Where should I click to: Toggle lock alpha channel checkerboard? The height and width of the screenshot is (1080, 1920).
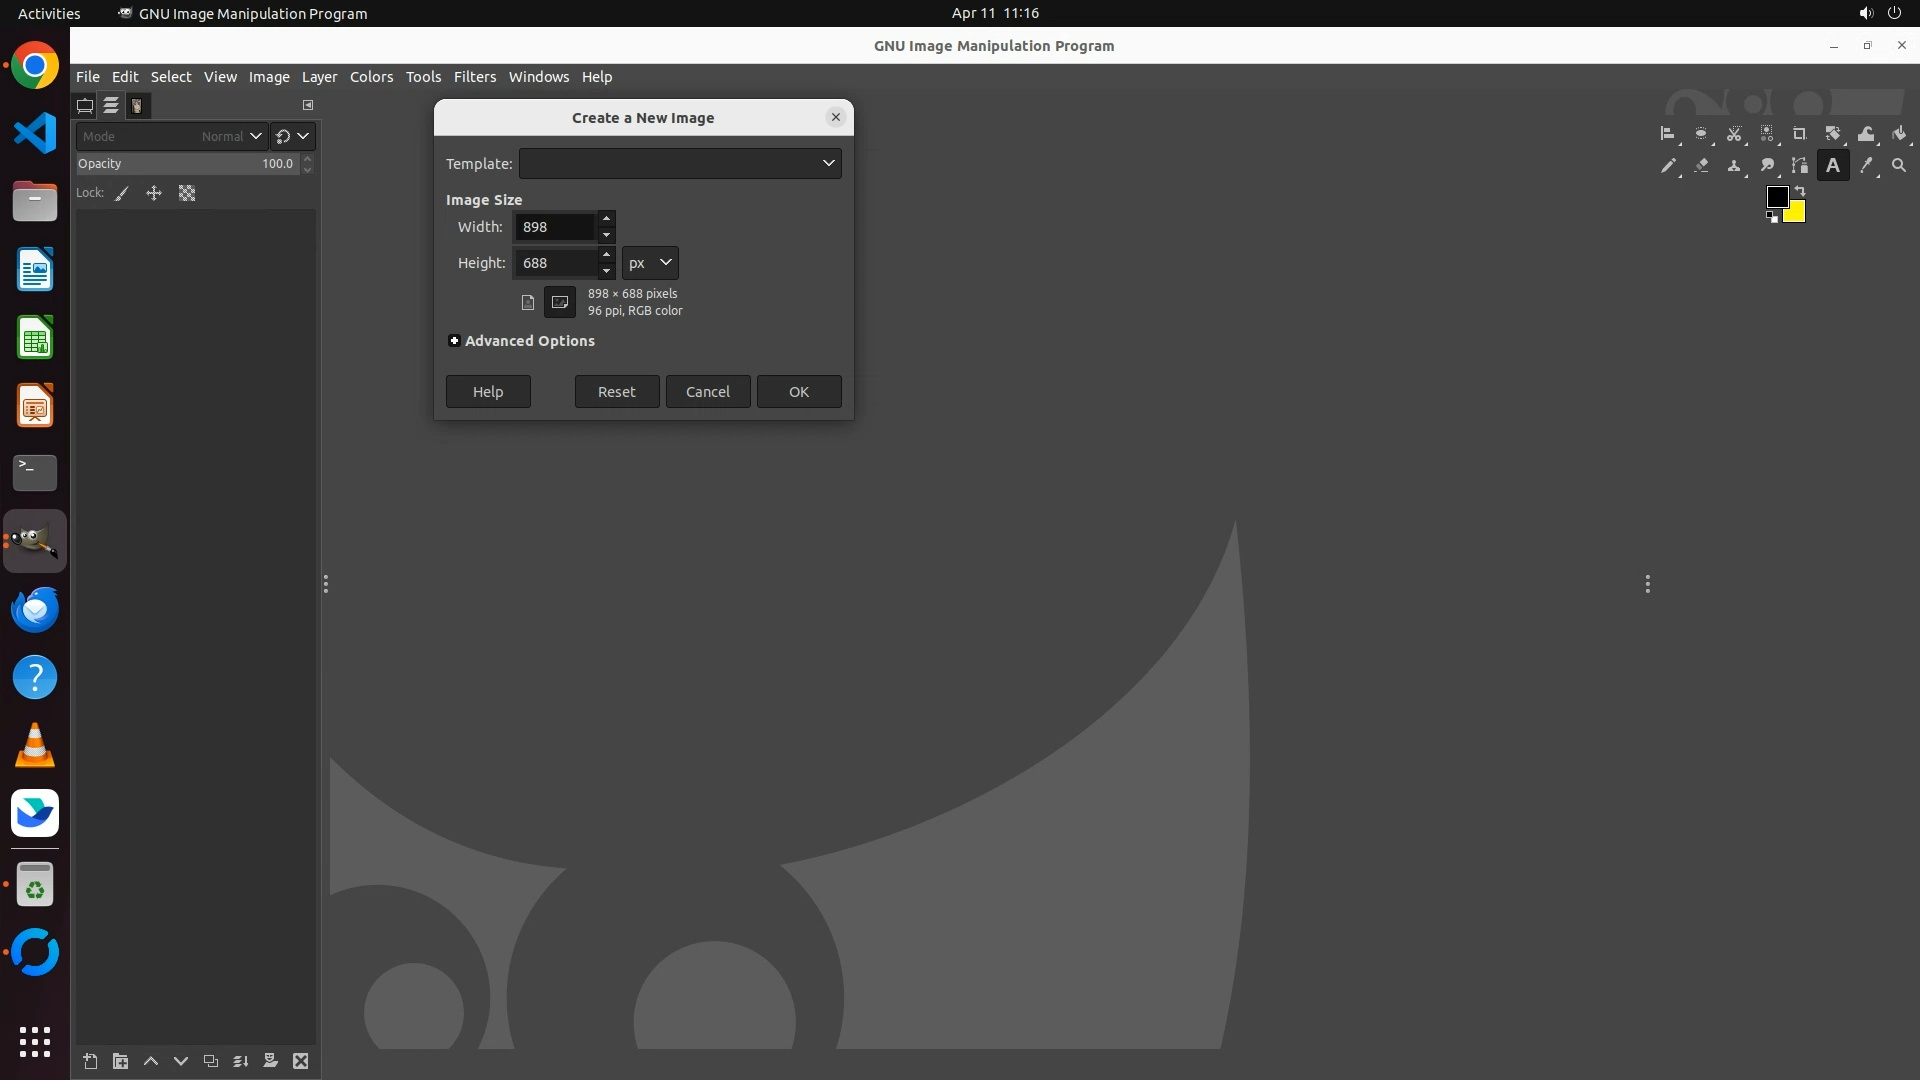187,194
